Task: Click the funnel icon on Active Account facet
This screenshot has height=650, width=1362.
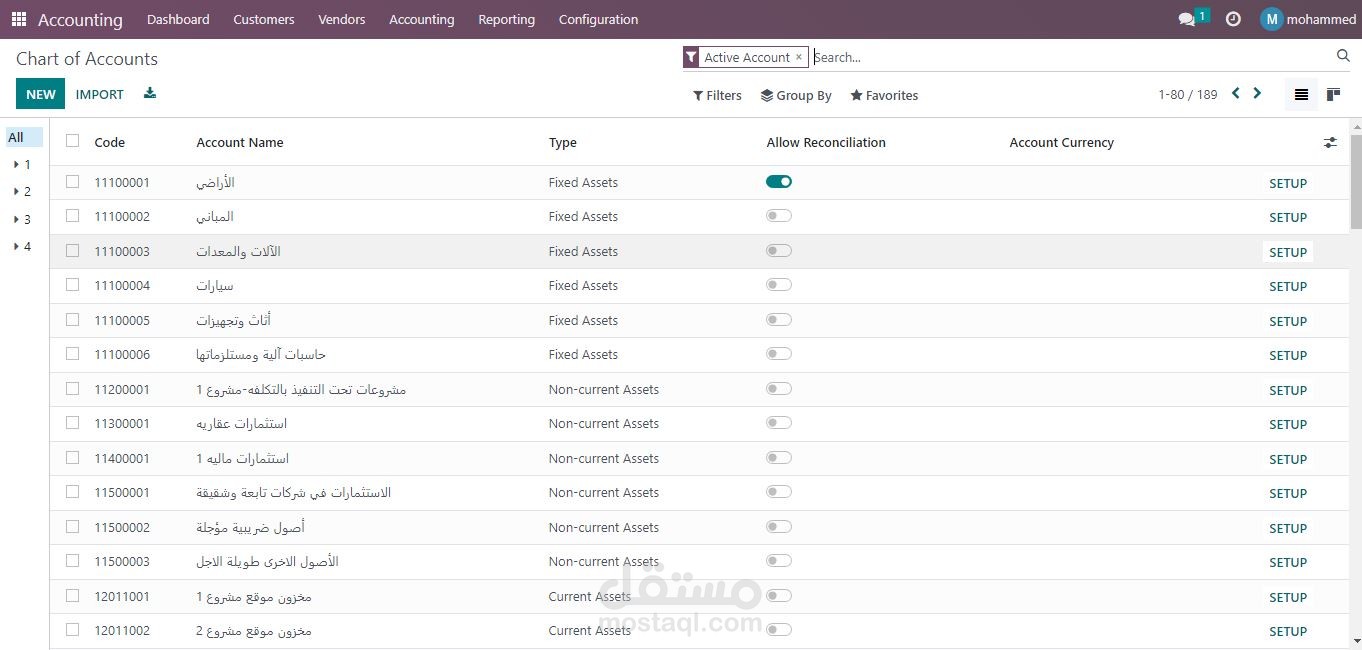Action: tap(691, 58)
